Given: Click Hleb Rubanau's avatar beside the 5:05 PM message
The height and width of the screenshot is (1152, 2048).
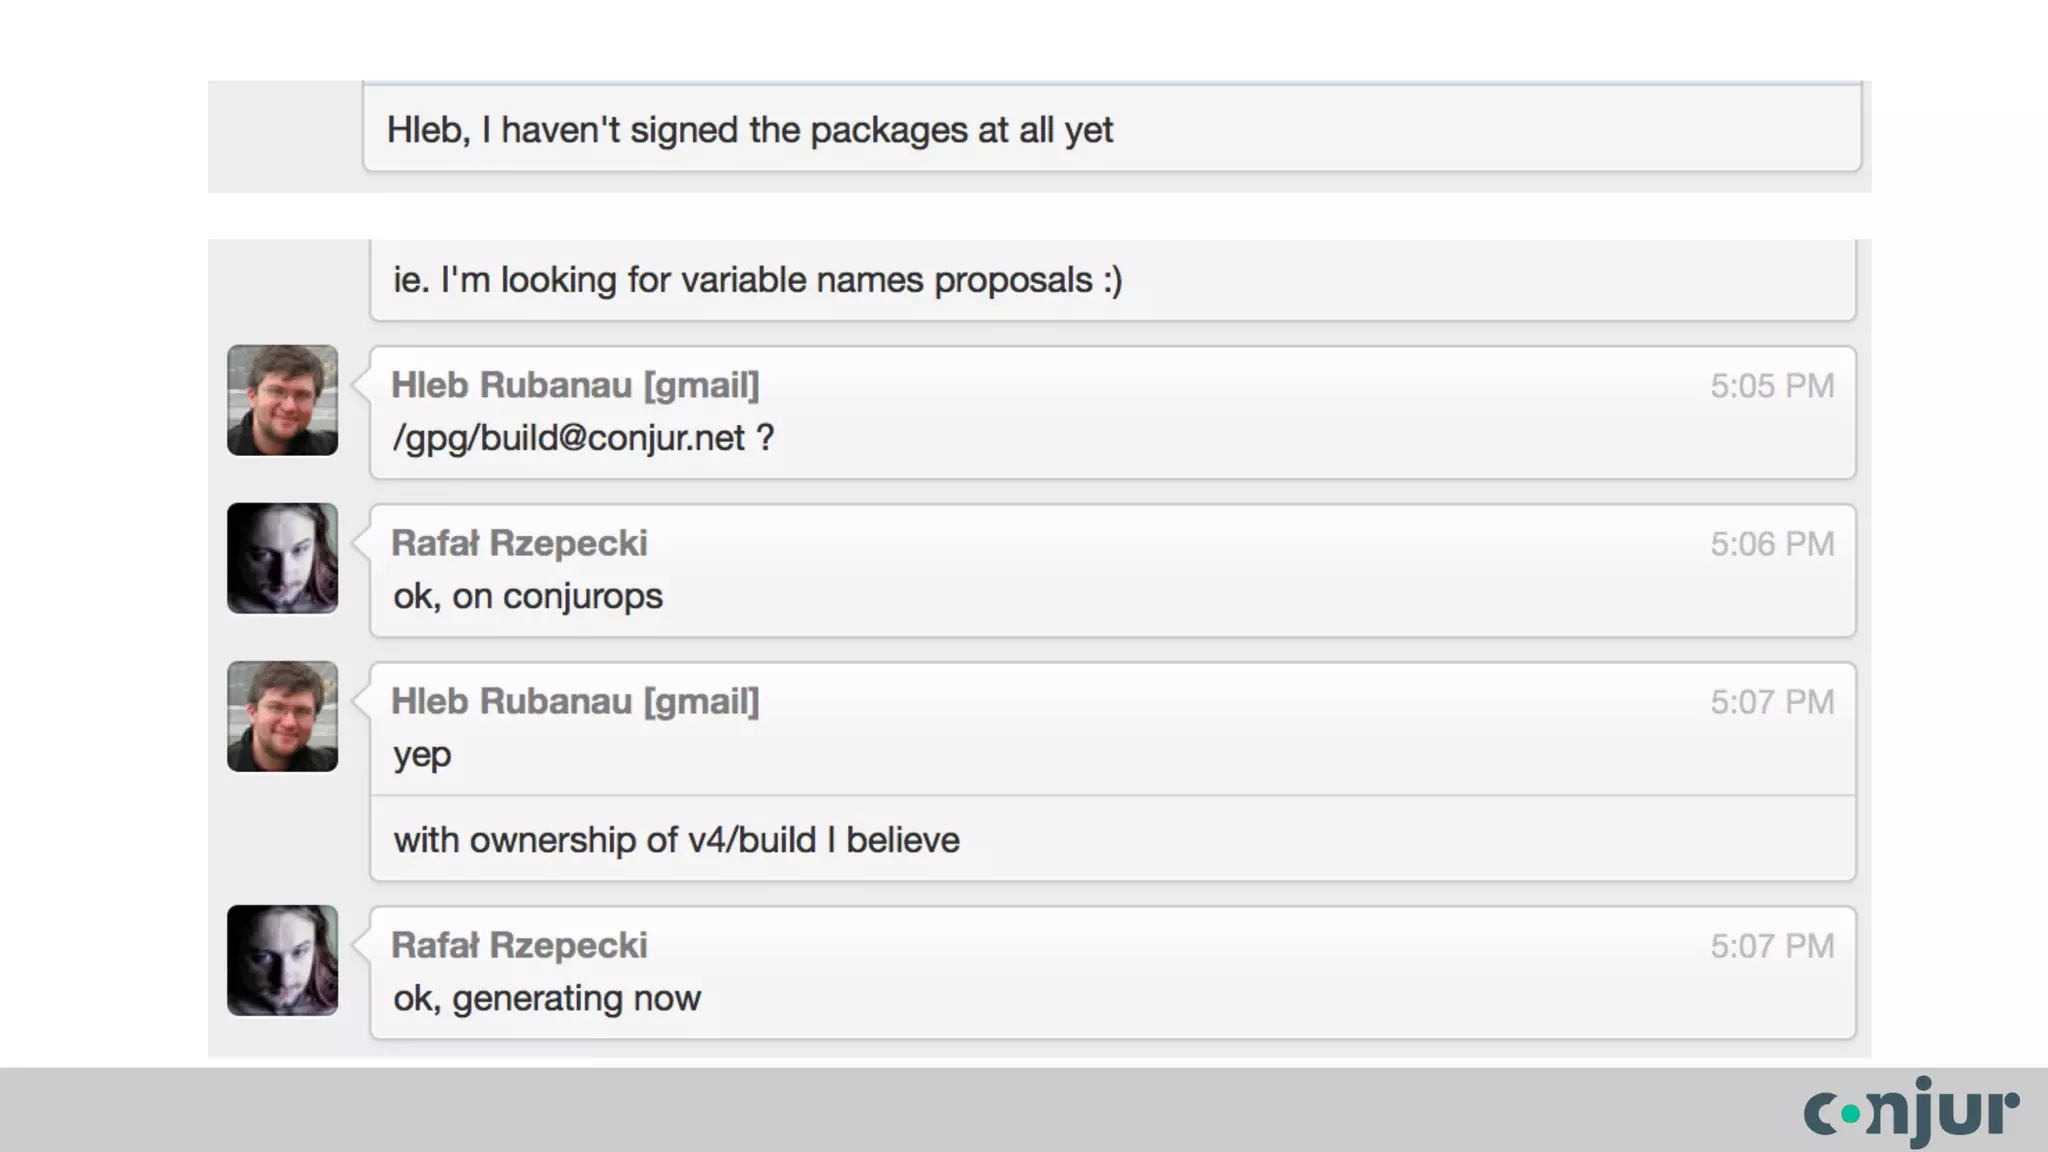Looking at the screenshot, I should (282, 400).
